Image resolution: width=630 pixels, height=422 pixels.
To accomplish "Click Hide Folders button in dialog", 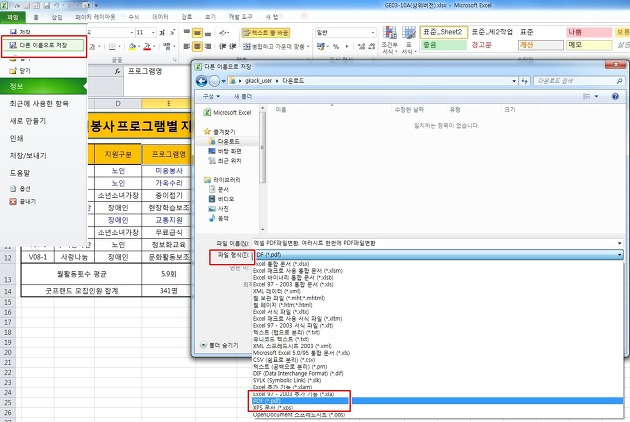I will pos(219,345).
